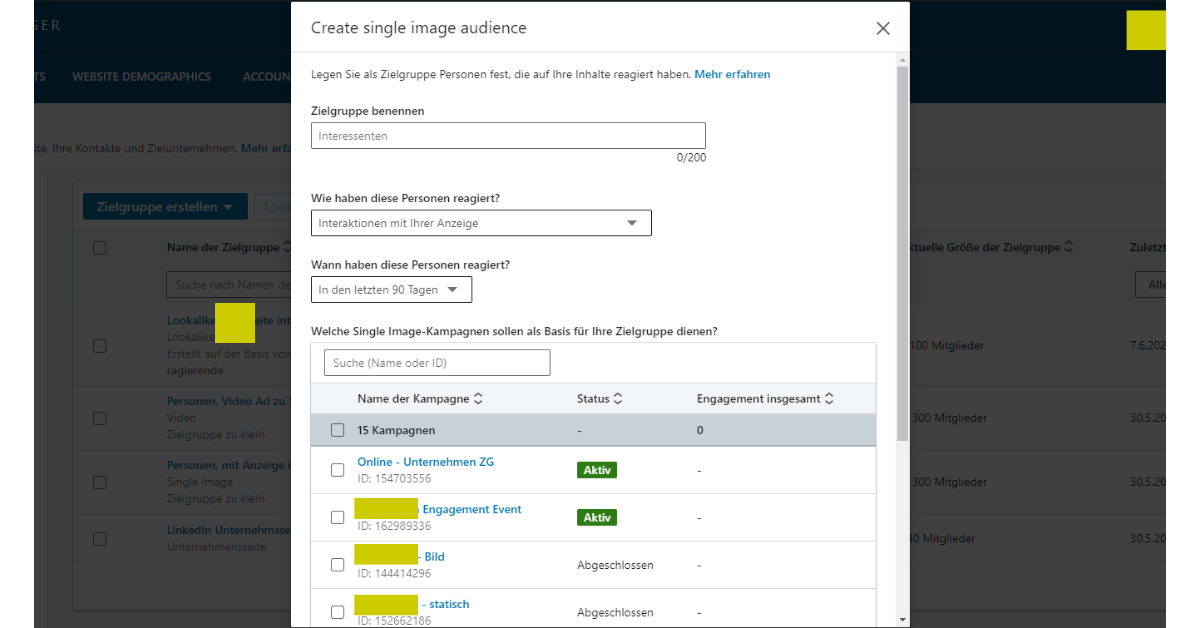
Task: Click the Mehr erfahren link in dialog
Action: (732, 75)
